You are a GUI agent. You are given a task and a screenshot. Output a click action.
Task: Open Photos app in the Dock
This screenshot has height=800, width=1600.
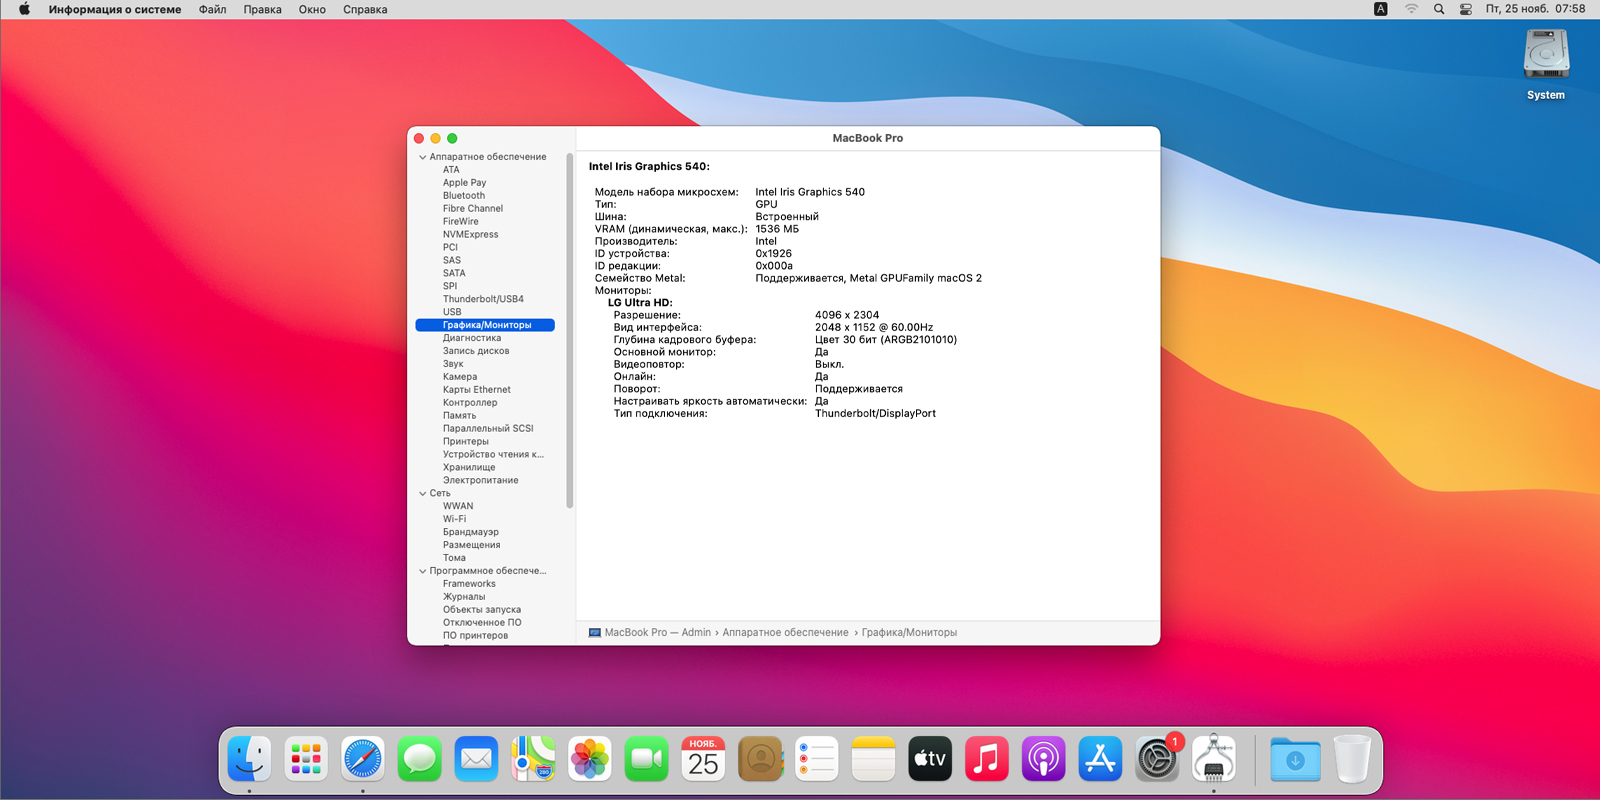point(590,760)
